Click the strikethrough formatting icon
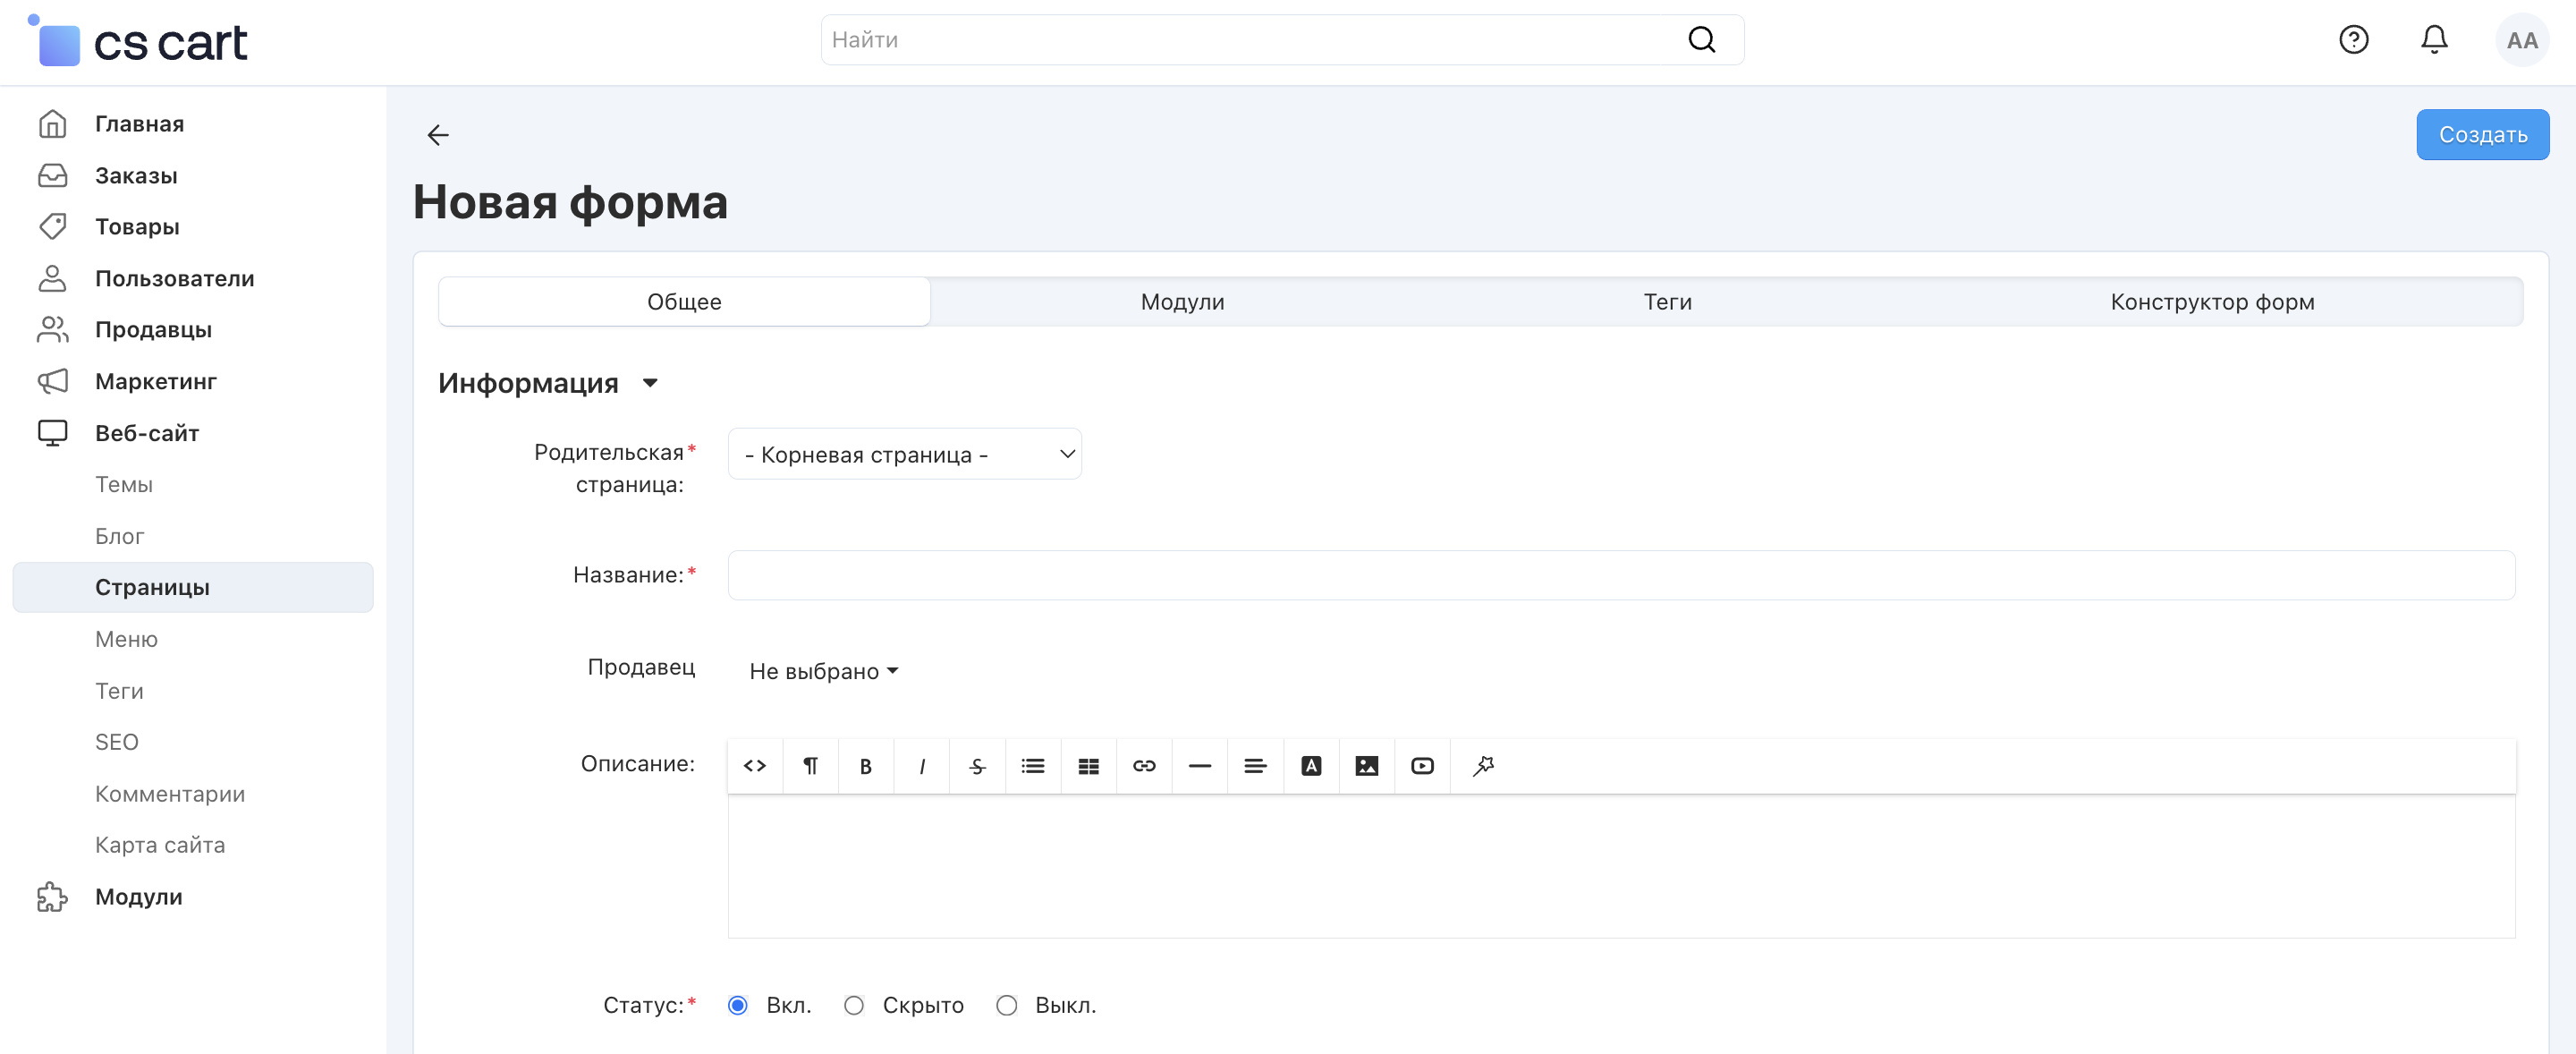2576x1054 pixels. pos(977,766)
